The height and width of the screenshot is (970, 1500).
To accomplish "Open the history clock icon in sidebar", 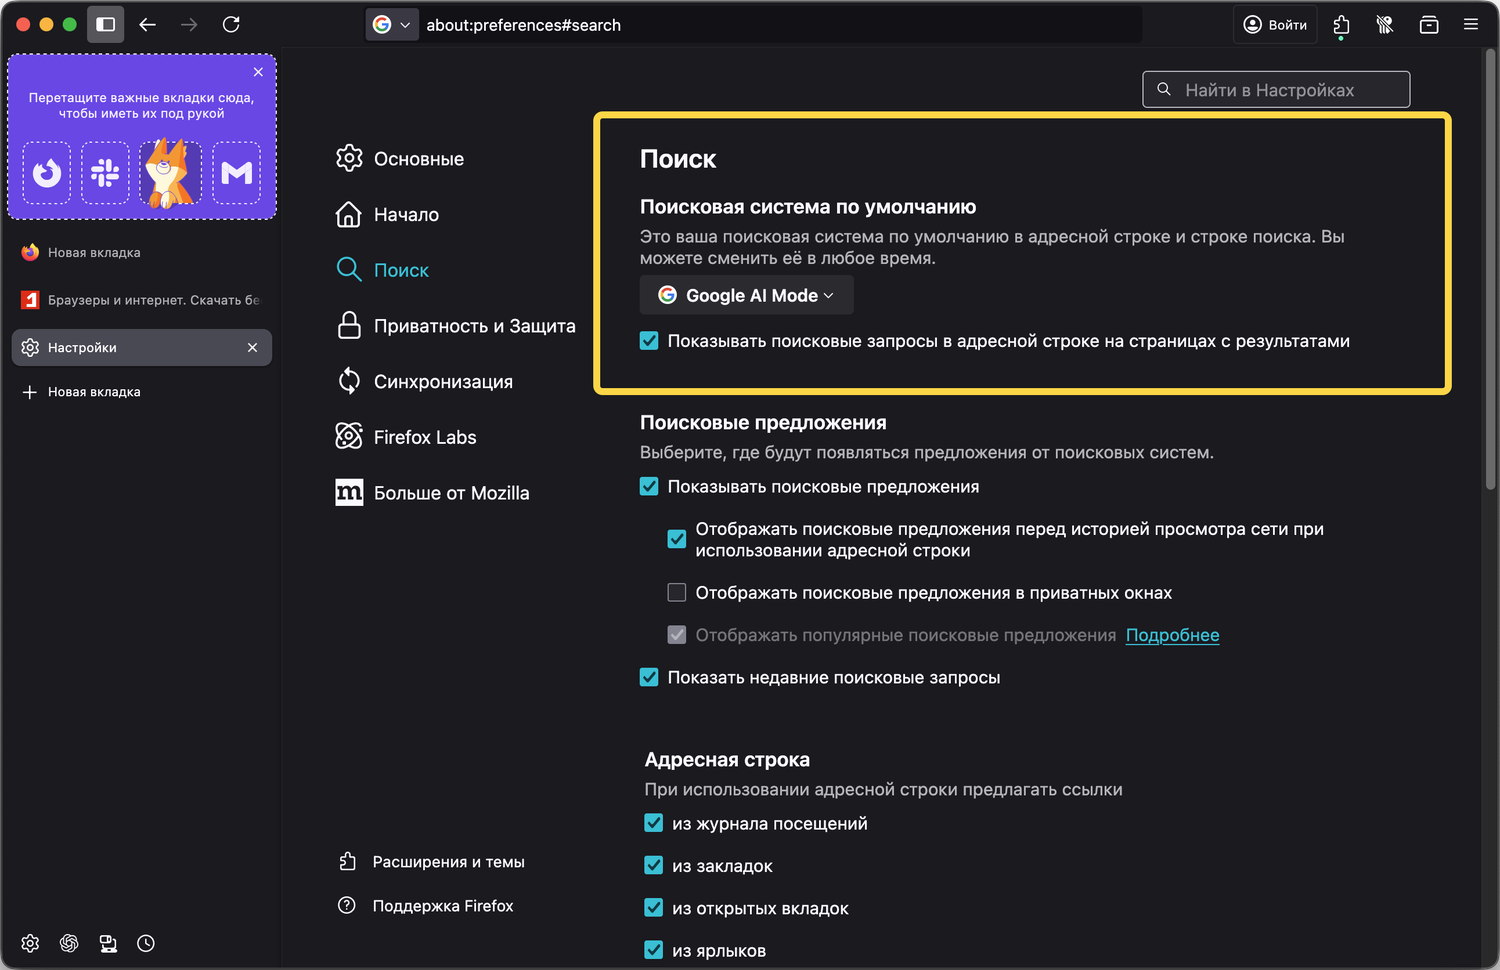I will [146, 943].
